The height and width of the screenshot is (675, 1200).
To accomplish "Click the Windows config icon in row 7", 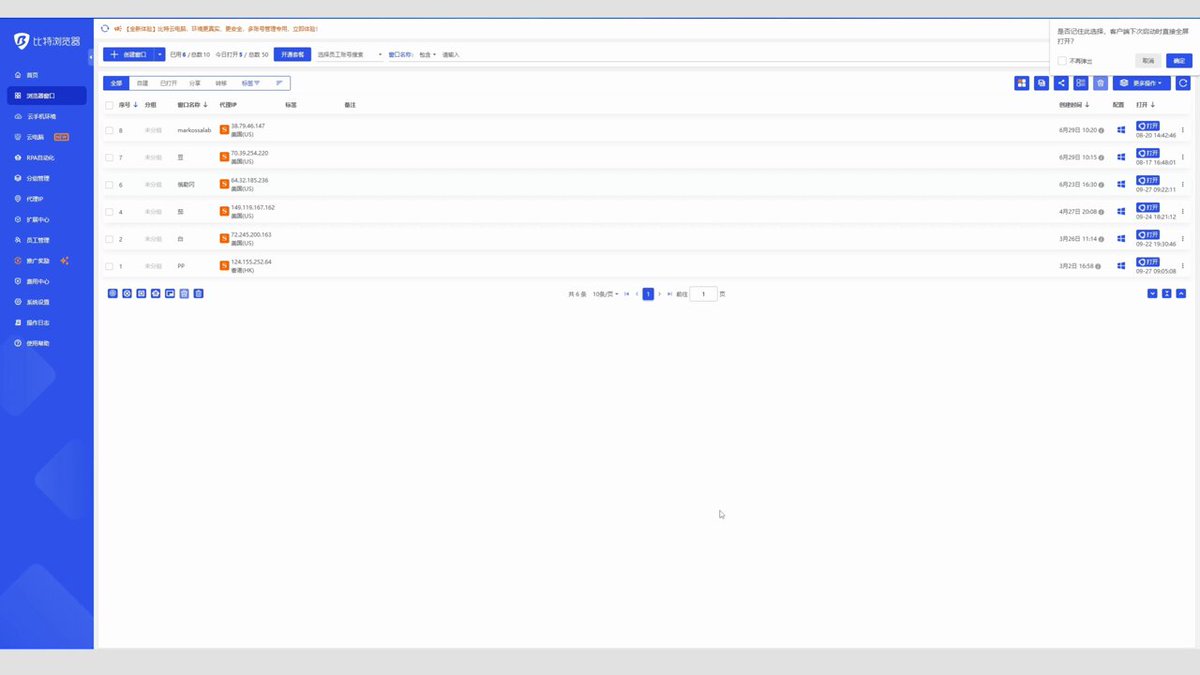I will [x=1121, y=157].
